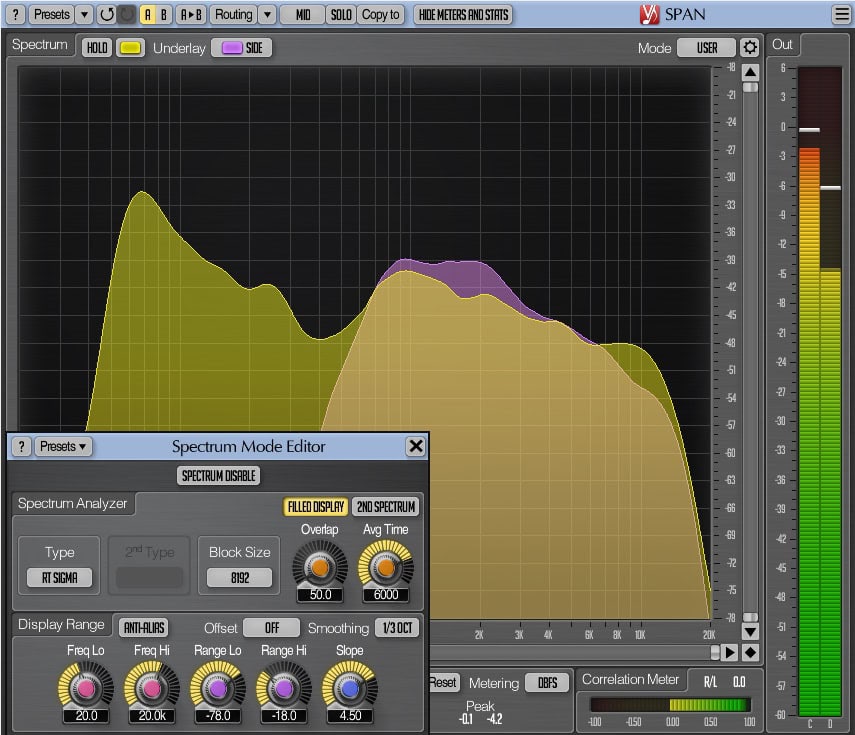
Task: Click the A▶B copy icon on the toolbar
Action: click(193, 14)
